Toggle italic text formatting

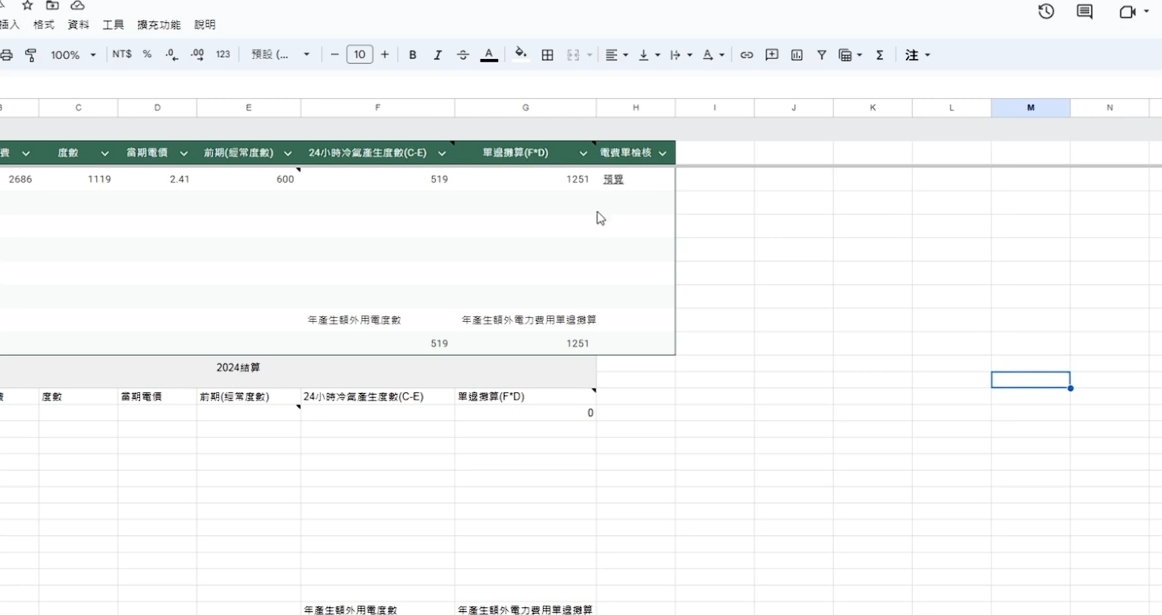point(437,55)
